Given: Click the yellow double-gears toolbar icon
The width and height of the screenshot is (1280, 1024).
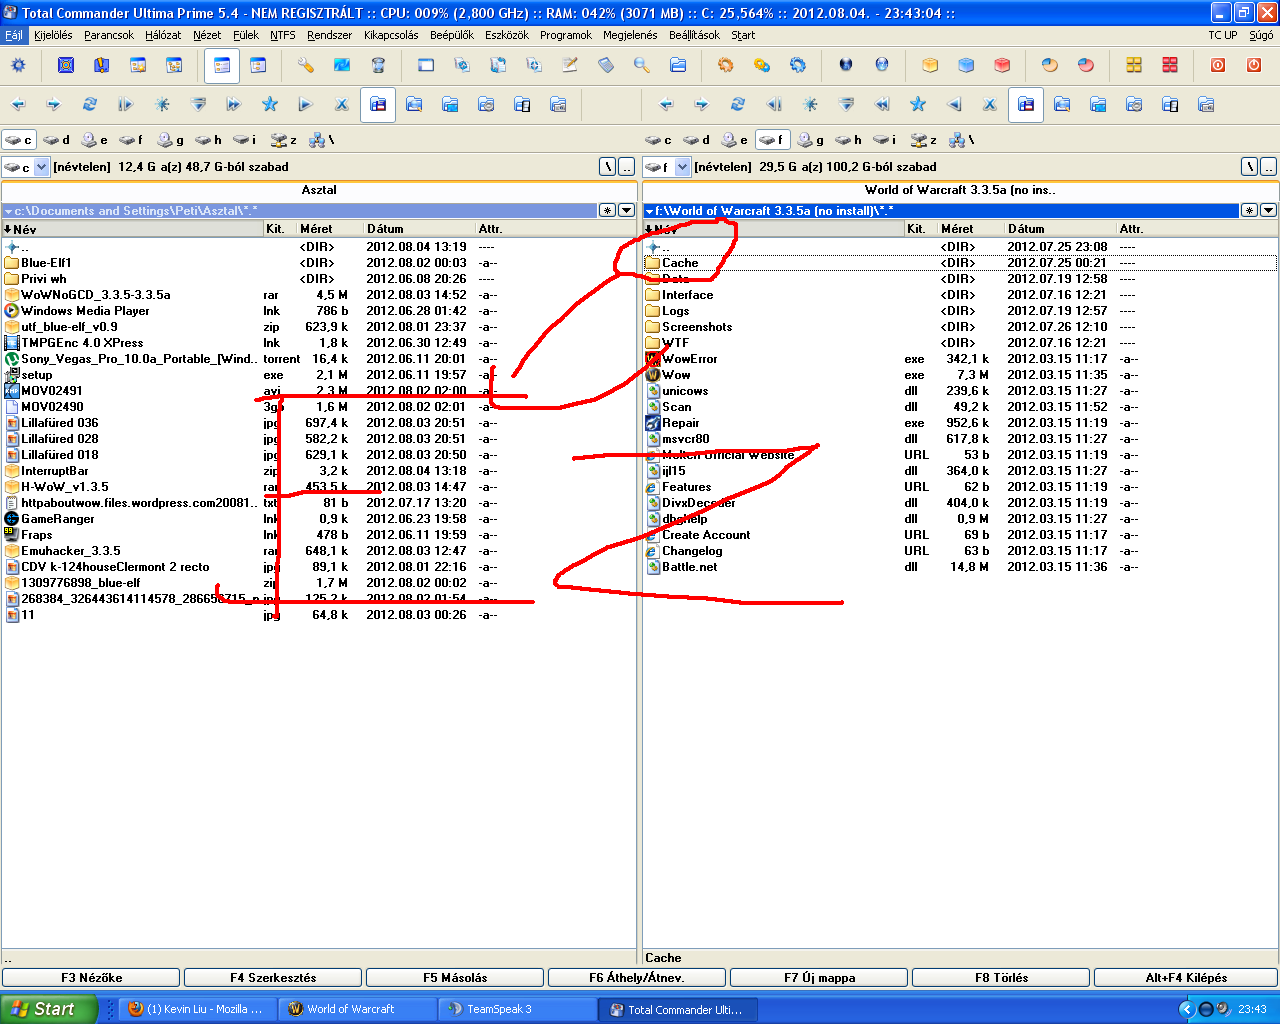Looking at the screenshot, I should click(762, 65).
